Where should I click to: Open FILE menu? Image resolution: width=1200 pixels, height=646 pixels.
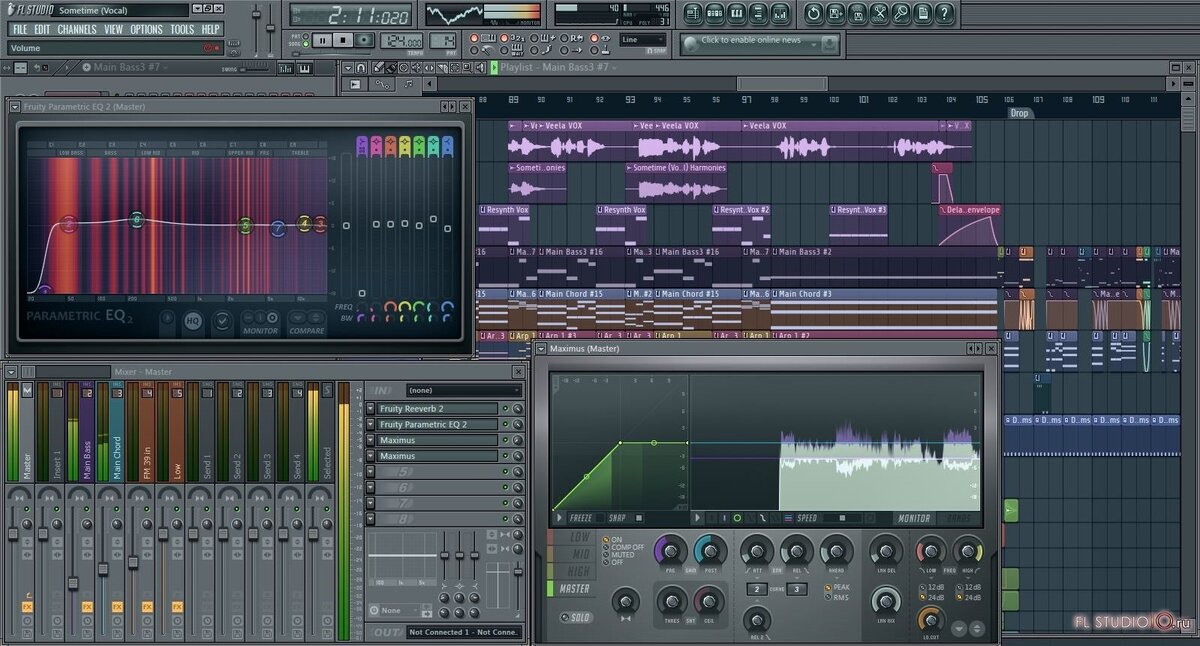pos(20,29)
